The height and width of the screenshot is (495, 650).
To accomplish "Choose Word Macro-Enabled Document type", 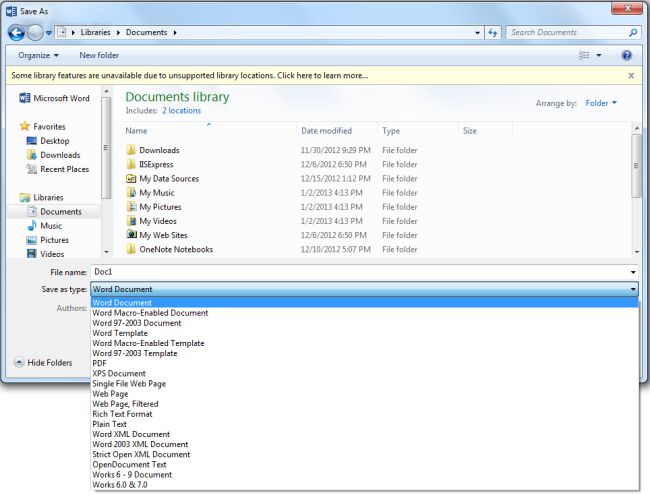I will click(364, 313).
